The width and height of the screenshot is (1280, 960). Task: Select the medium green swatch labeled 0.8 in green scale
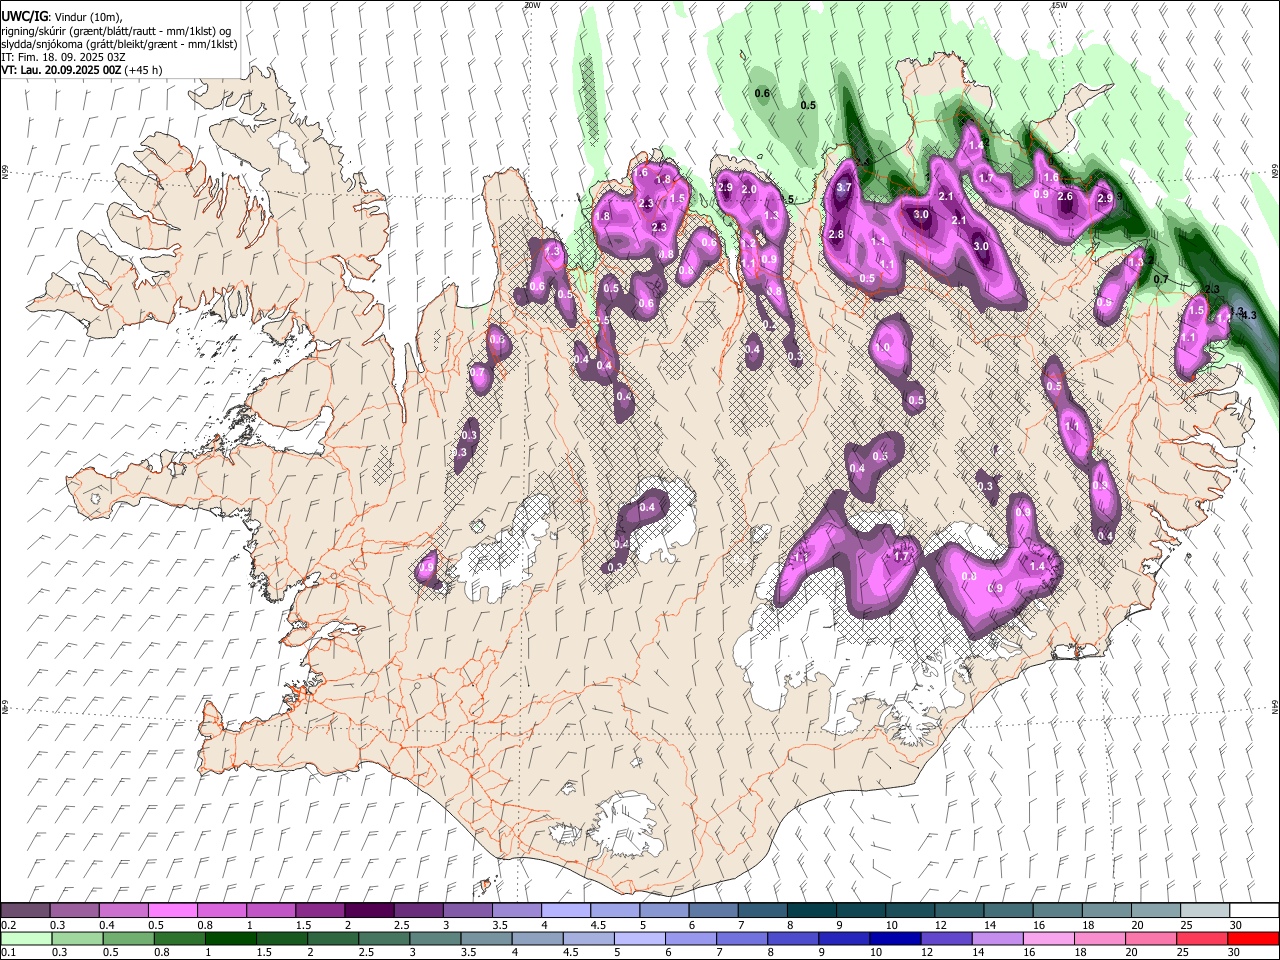tap(180, 938)
